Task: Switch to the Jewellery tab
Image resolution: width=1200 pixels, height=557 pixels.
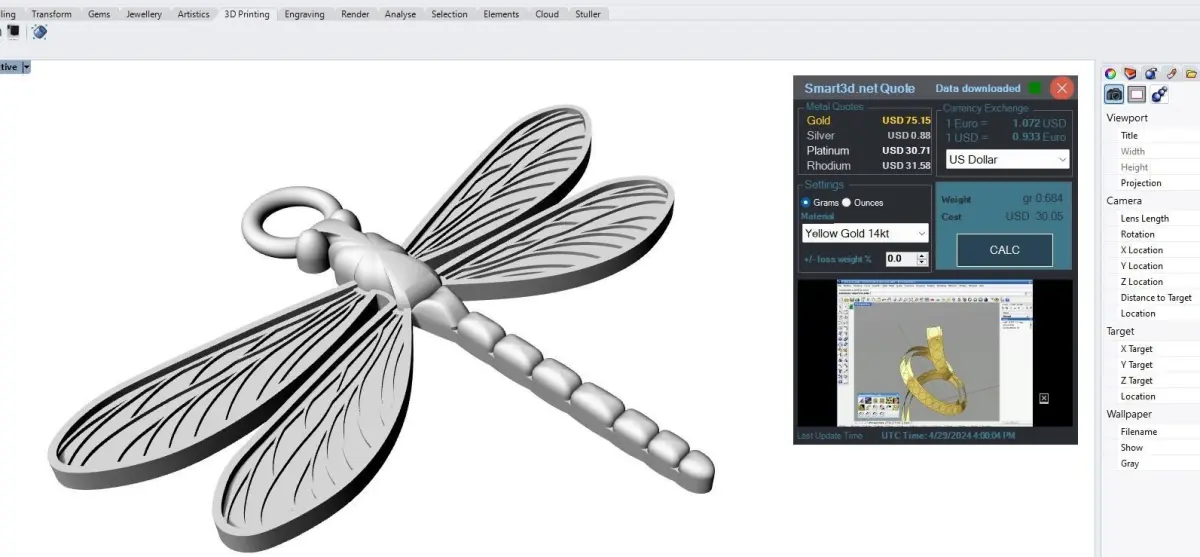Action: coord(144,14)
